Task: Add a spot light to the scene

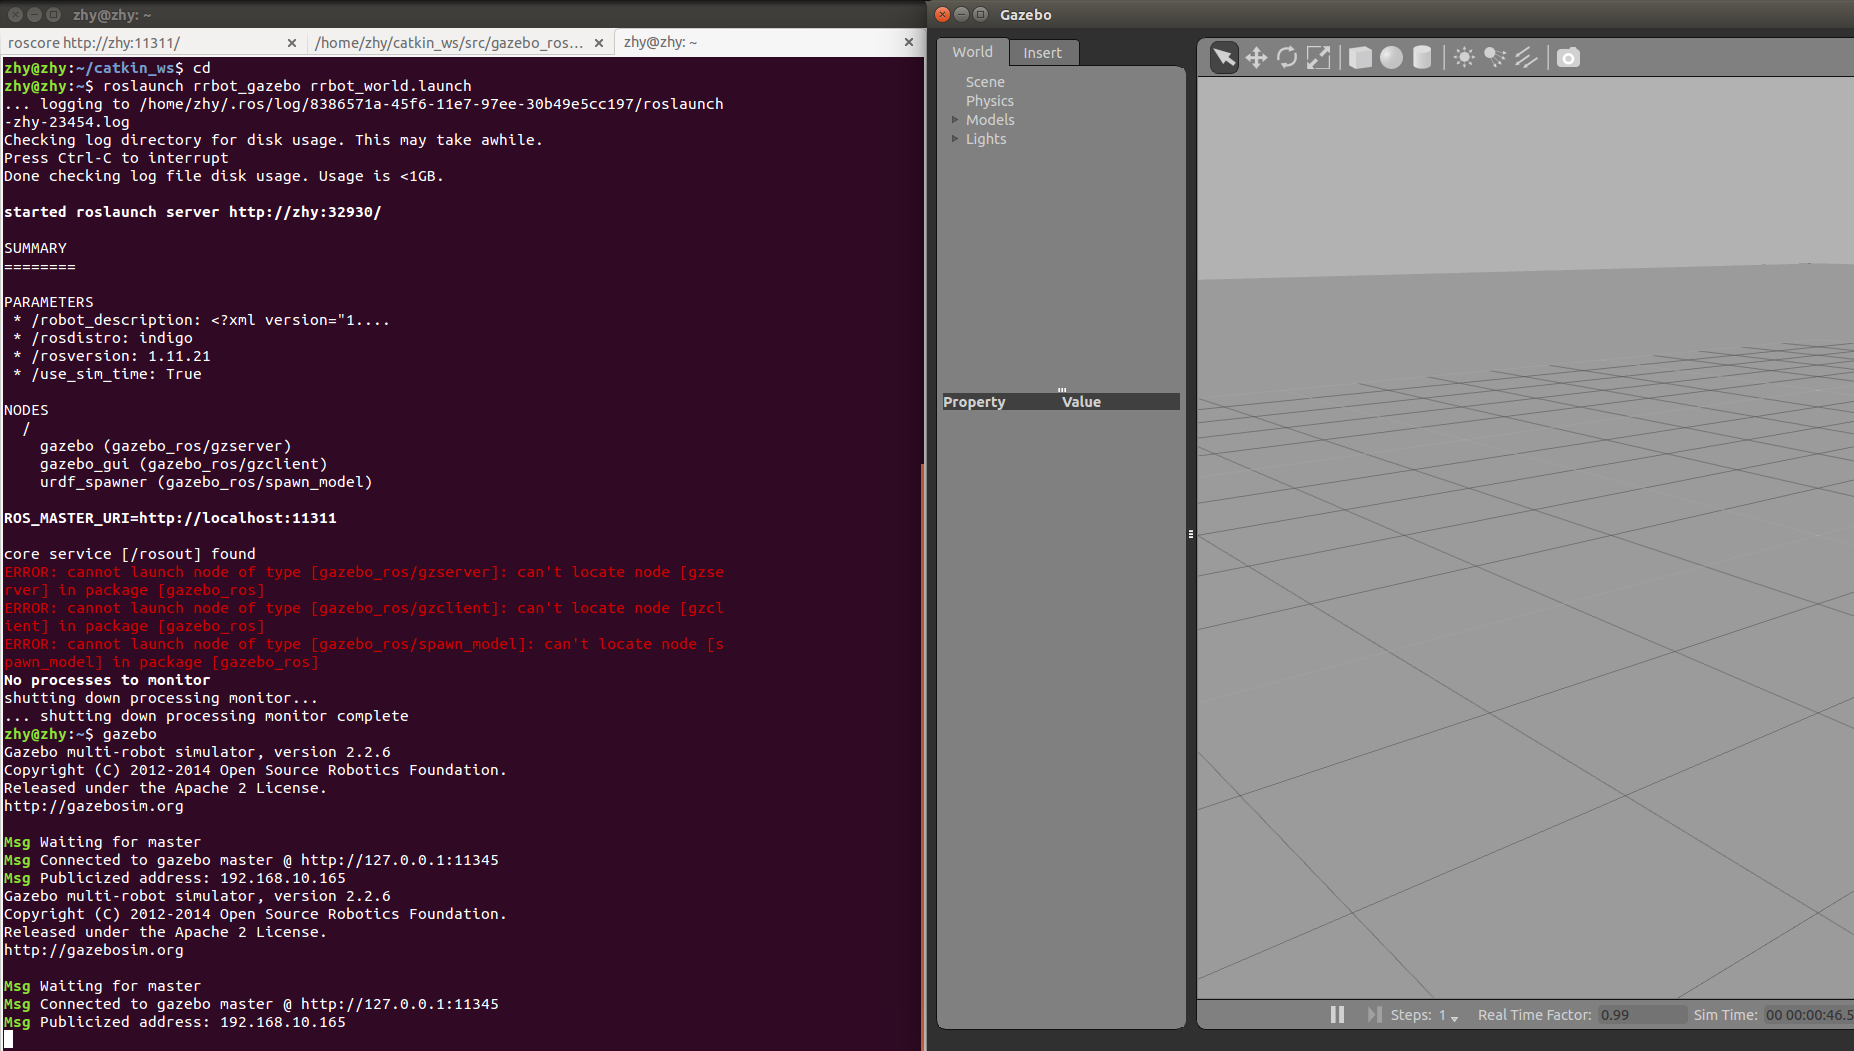Action: [1495, 57]
